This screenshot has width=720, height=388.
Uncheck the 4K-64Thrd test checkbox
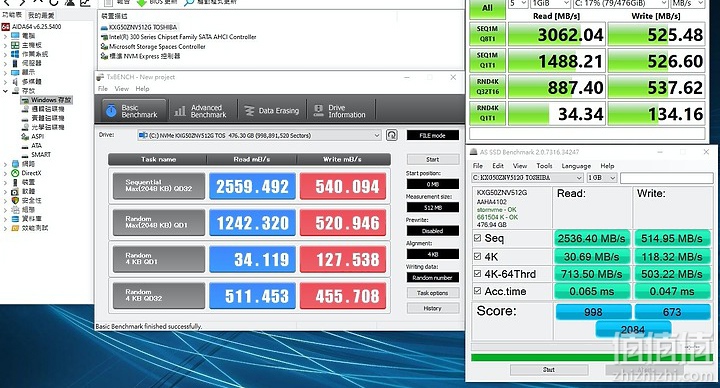click(x=478, y=274)
